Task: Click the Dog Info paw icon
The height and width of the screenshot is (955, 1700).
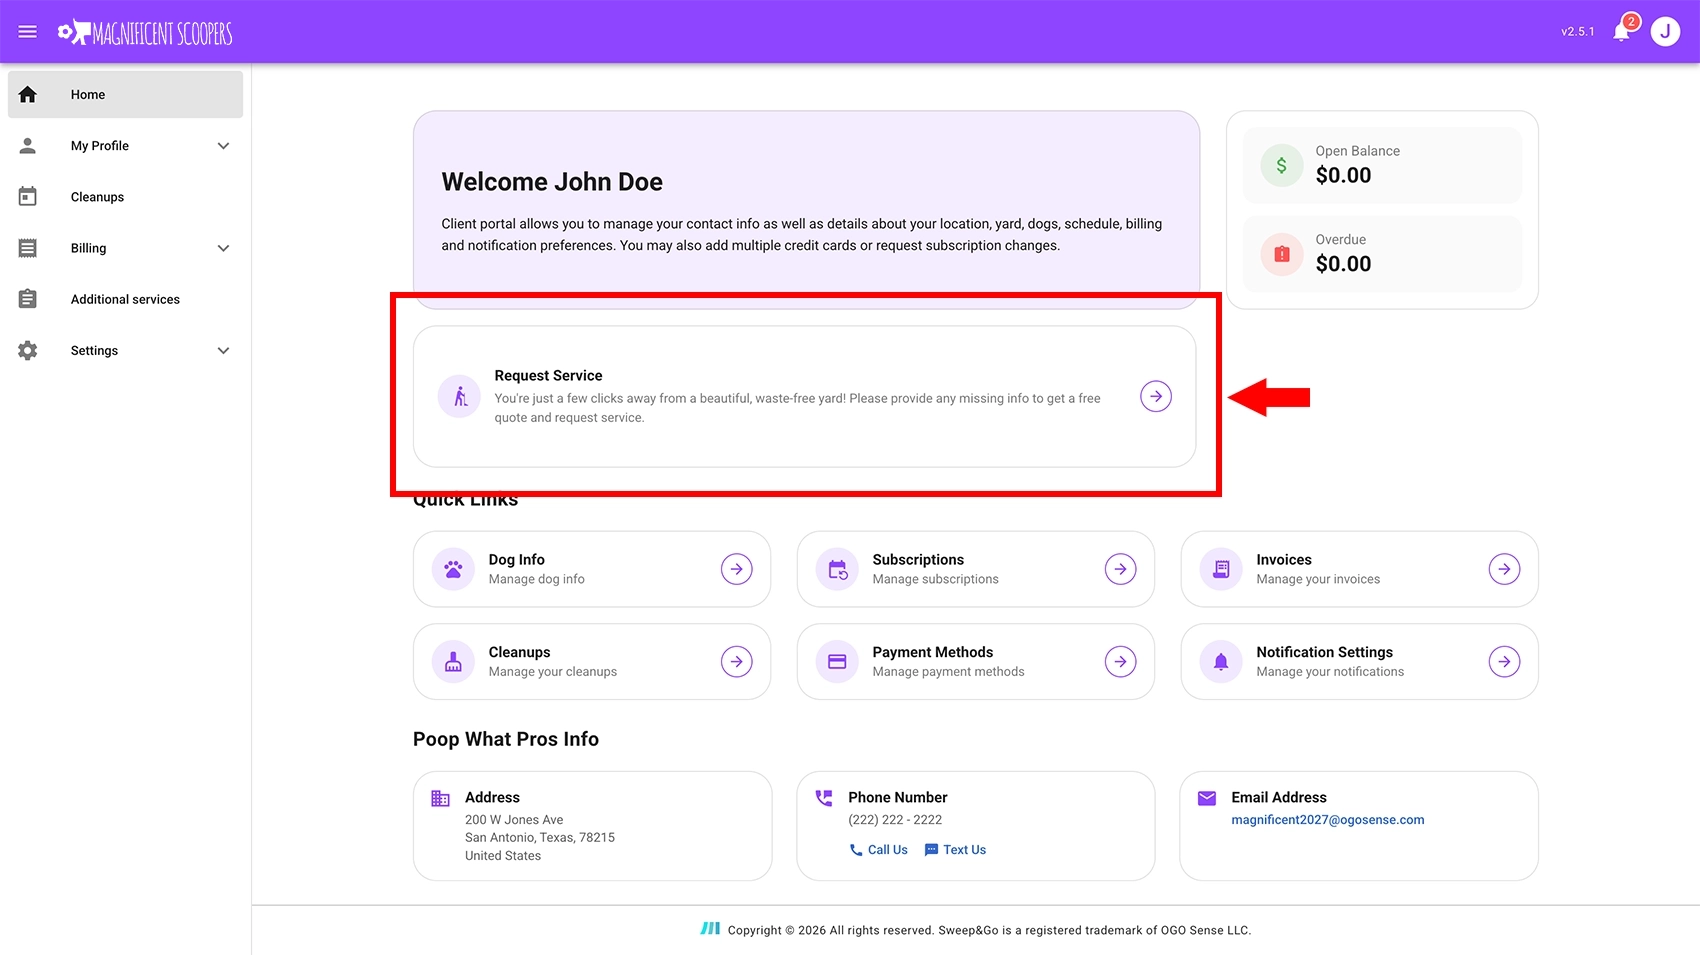Action: (x=453, y=568)
